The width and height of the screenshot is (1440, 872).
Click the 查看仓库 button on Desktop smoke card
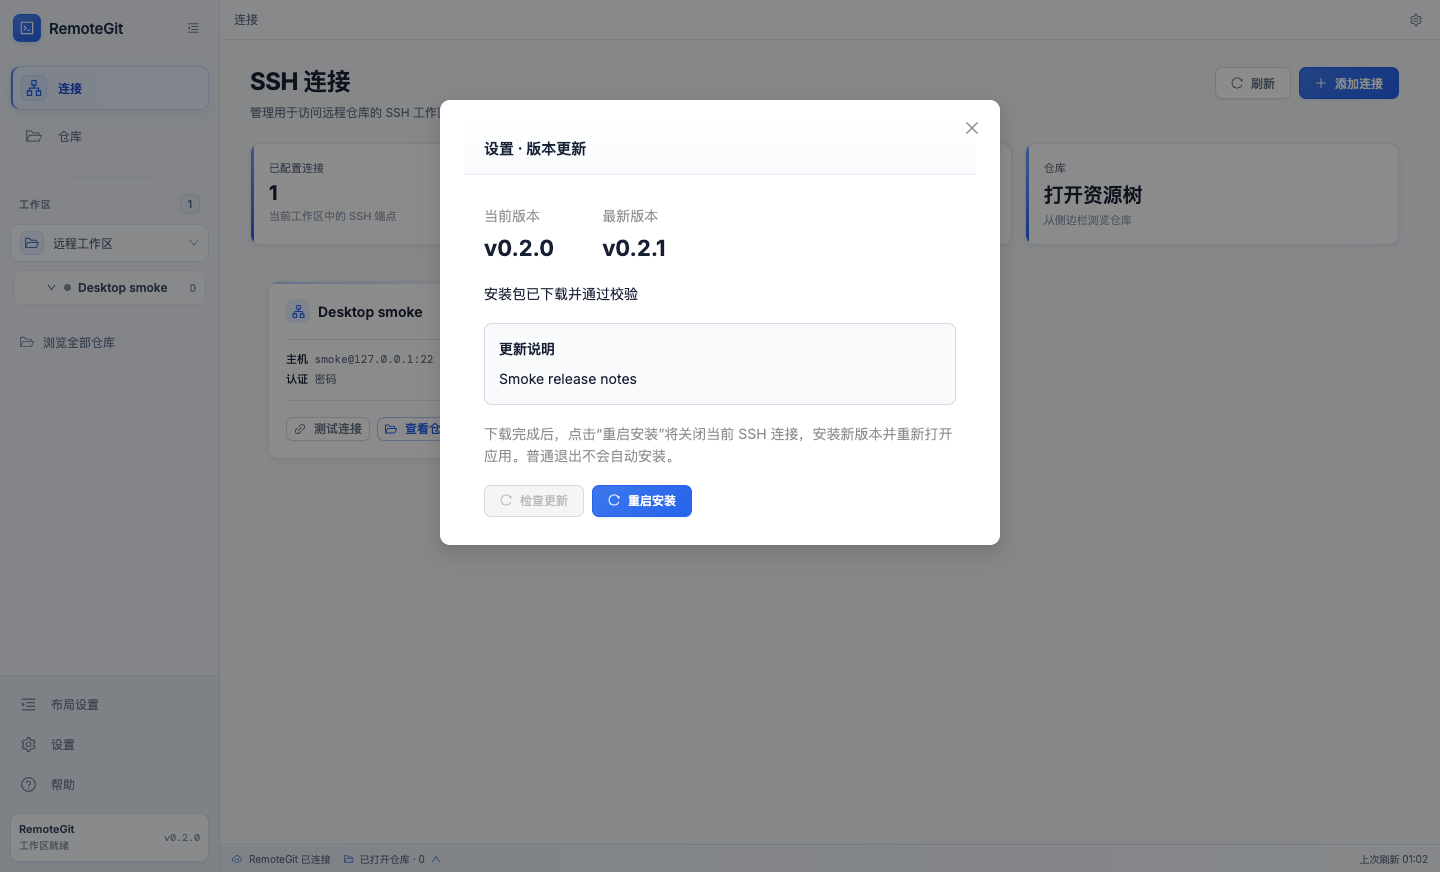click(409, 429)
